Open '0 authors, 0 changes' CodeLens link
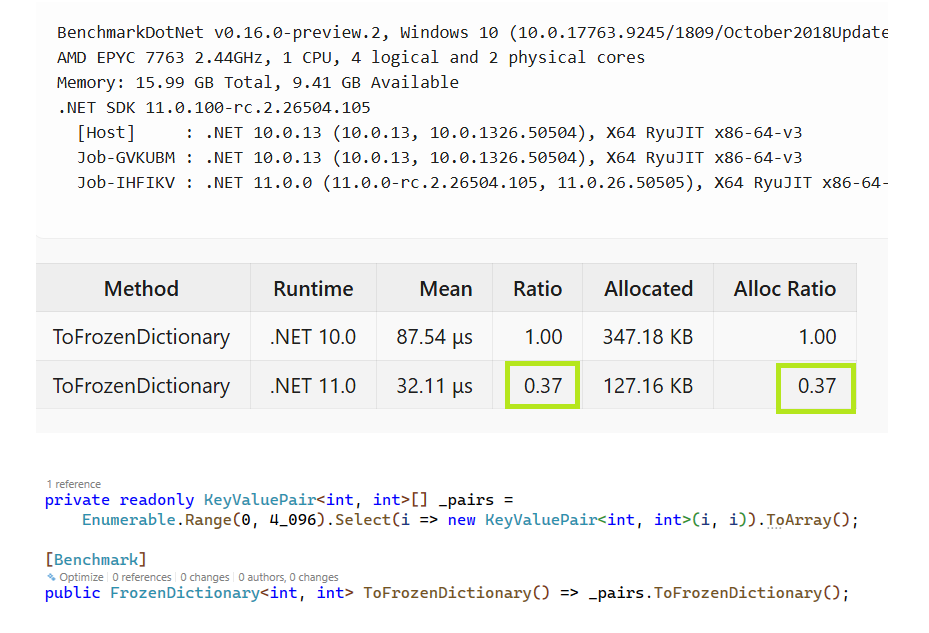Screen dimensions: 929x633 pyautogui.click(x=289, y=577)
